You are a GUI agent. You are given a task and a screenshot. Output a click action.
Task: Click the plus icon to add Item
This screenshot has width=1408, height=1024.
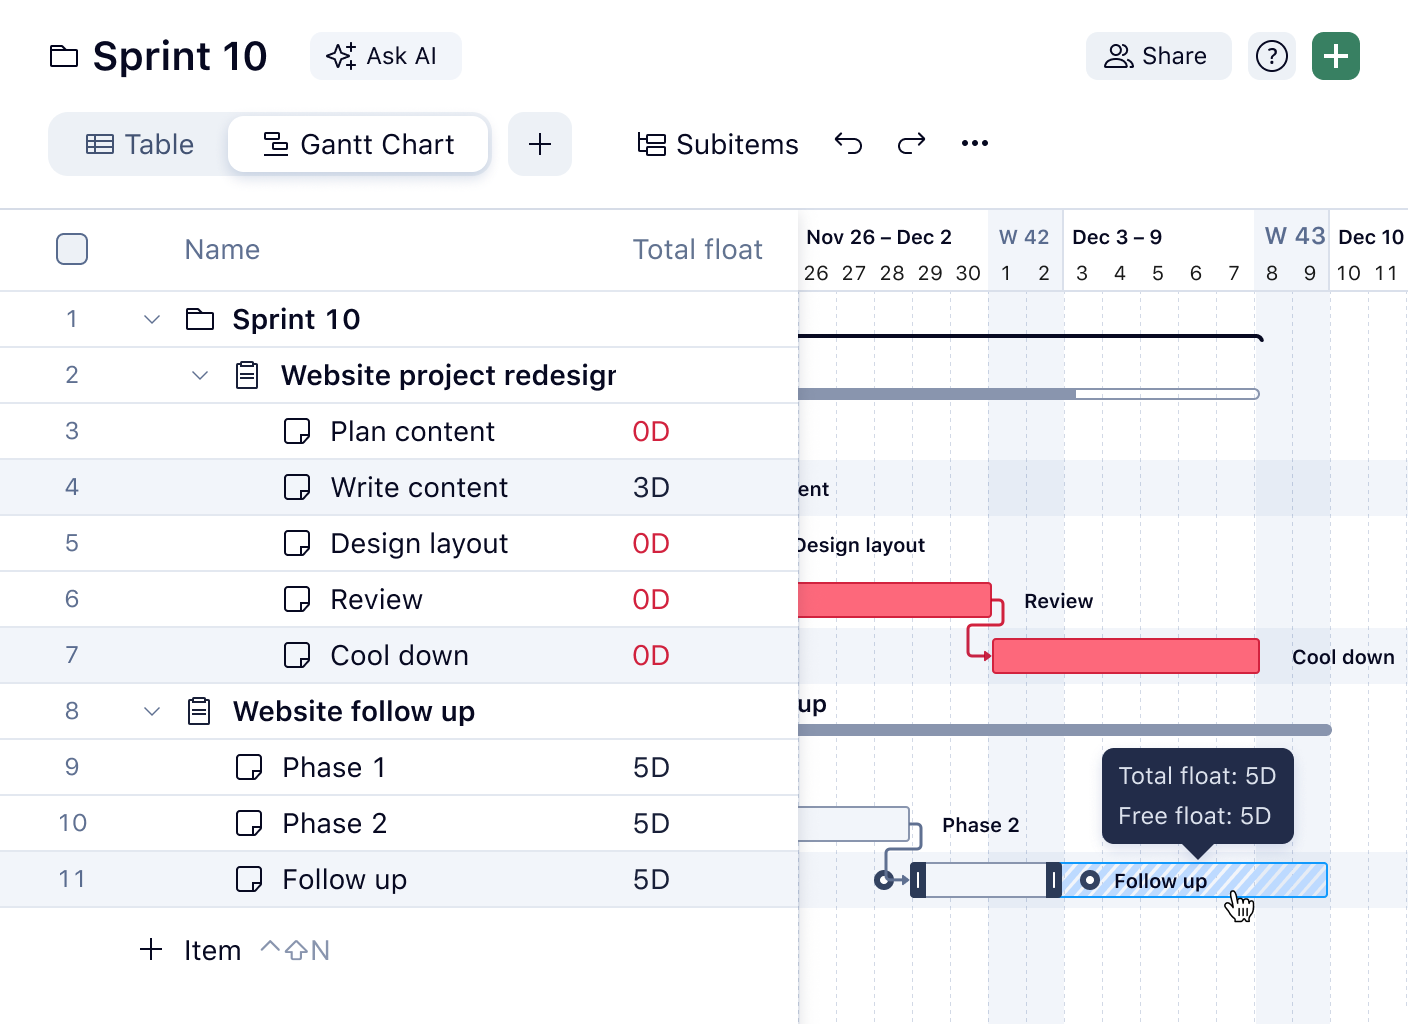(151, 949)
